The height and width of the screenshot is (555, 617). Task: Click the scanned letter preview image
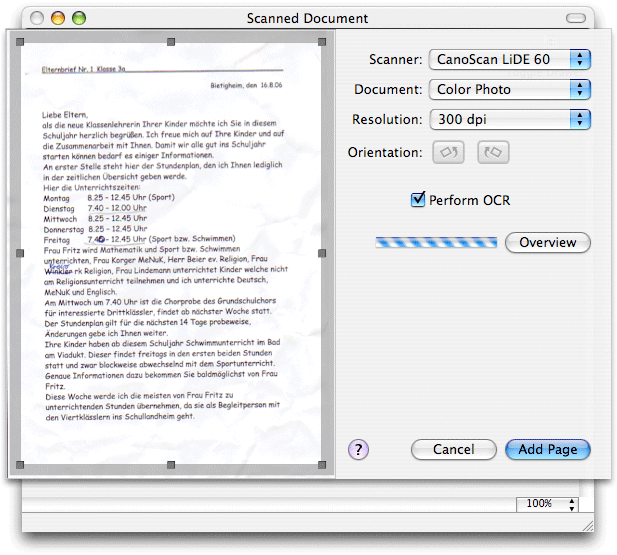point(171,253)
